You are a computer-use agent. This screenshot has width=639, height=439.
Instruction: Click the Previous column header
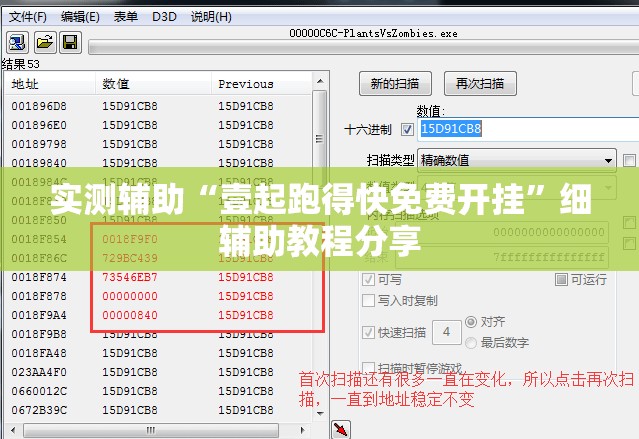click(x=262, y=84)
